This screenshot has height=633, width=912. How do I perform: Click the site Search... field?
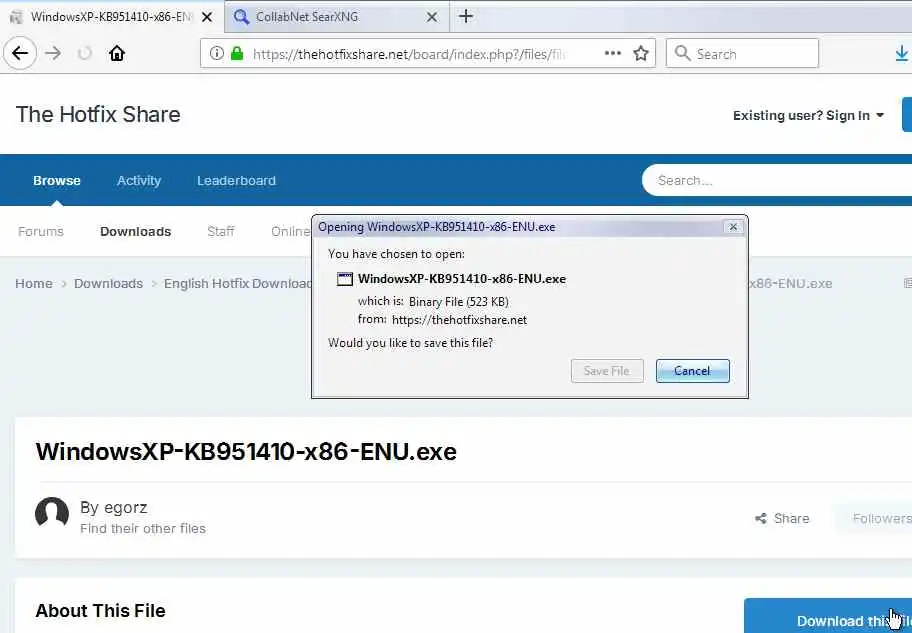point(776,180)
